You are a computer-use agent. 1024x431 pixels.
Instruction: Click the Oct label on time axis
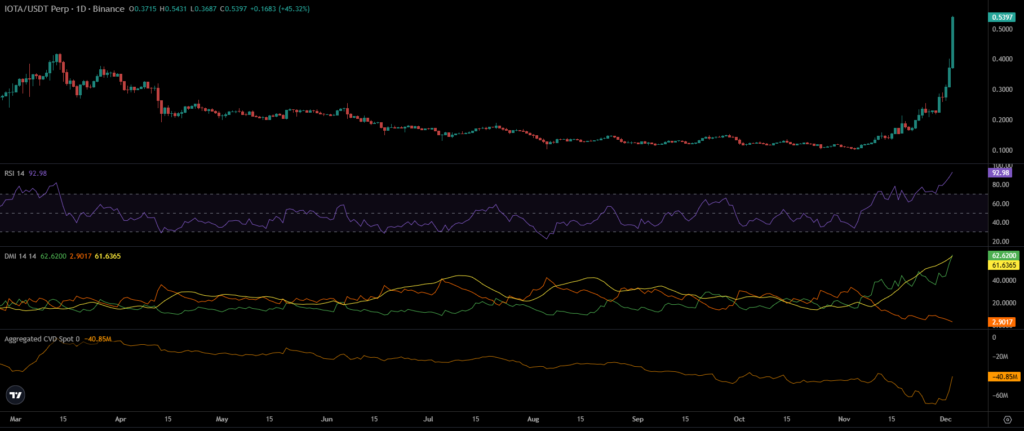click(x=739, y=419)
